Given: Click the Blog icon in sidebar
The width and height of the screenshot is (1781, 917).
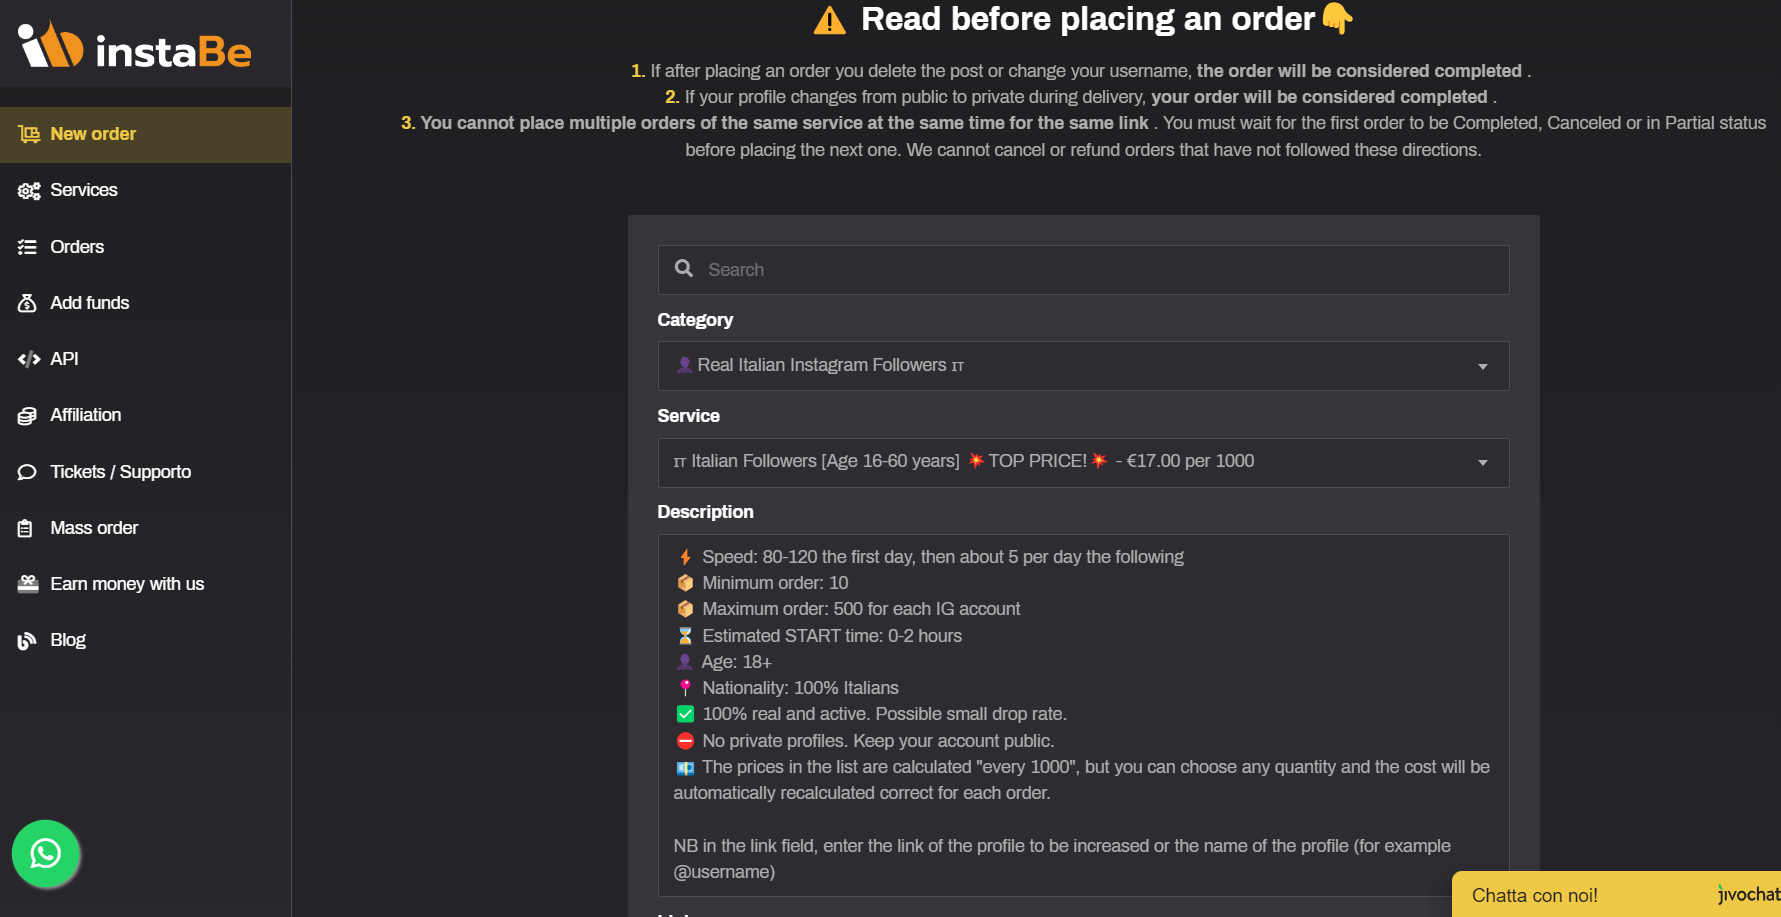Looking at the screenshot, I should [x=27, y=641].
